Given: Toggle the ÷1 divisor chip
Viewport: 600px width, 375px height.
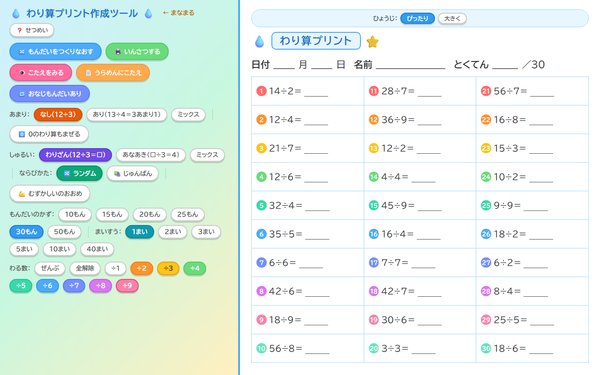Looking at the screenshot, I should click(116, 268).
